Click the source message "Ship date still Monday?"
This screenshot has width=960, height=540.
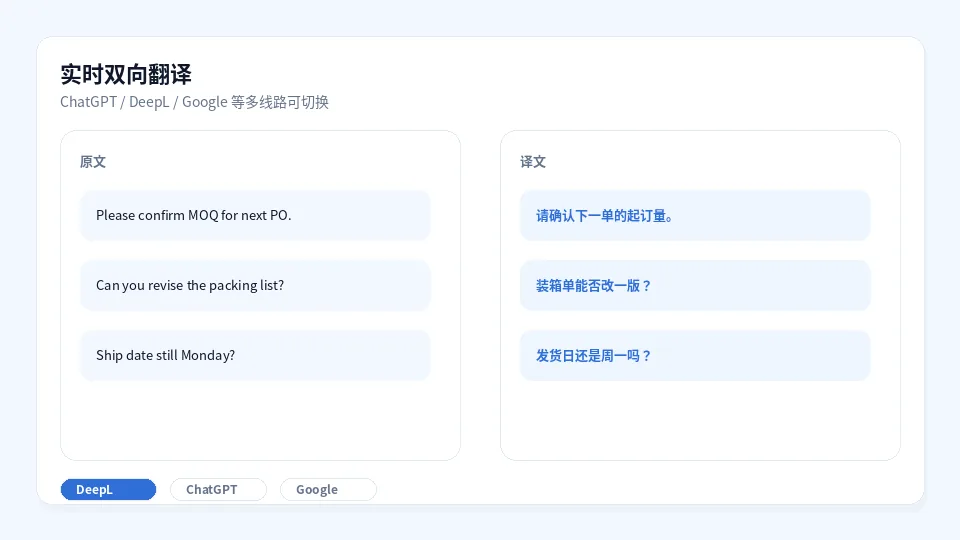tap(255, 355)
